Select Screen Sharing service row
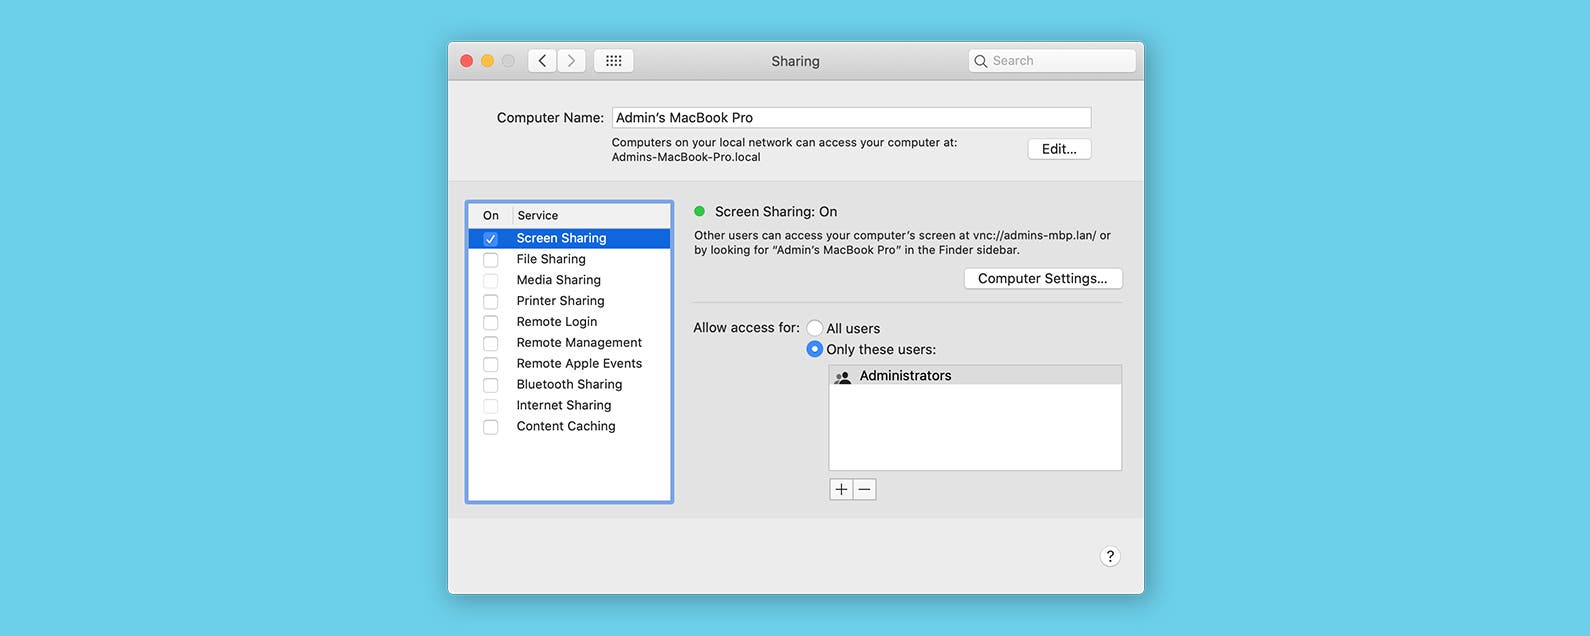 (570, 238)
